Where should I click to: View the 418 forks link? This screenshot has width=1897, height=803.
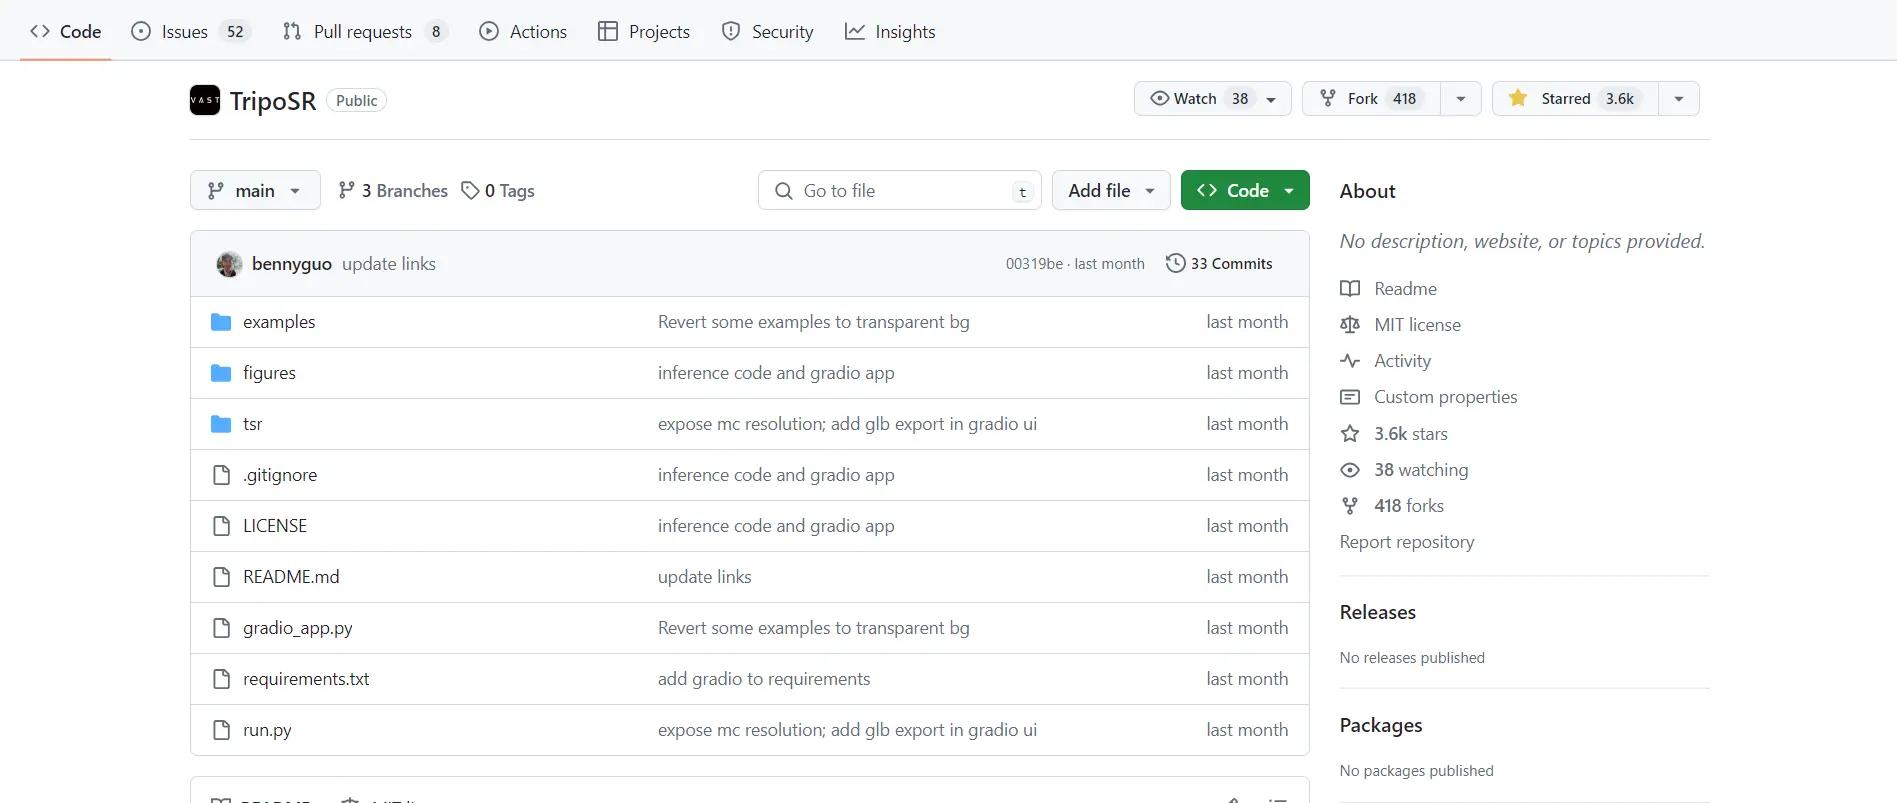1392,506
